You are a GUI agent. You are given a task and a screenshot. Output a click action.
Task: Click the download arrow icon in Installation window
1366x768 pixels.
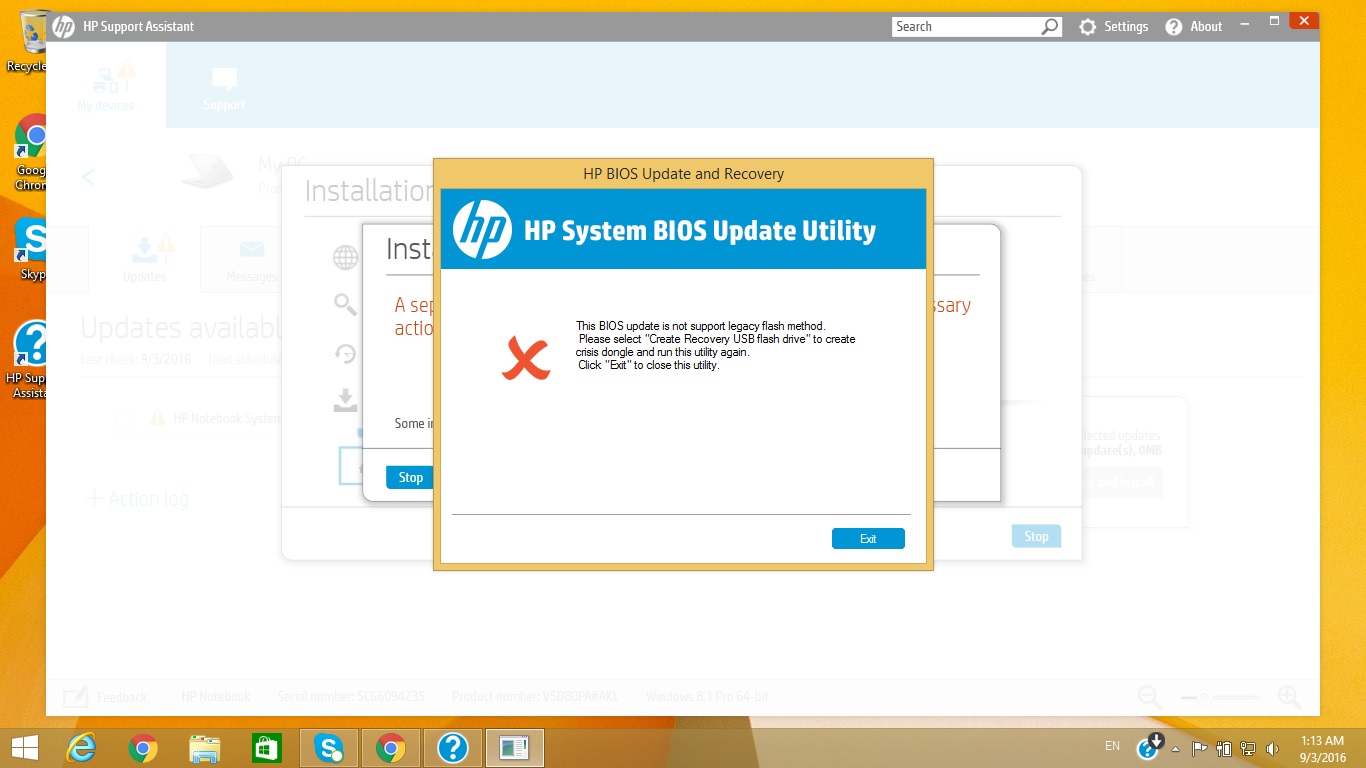[x=345, y=401]
